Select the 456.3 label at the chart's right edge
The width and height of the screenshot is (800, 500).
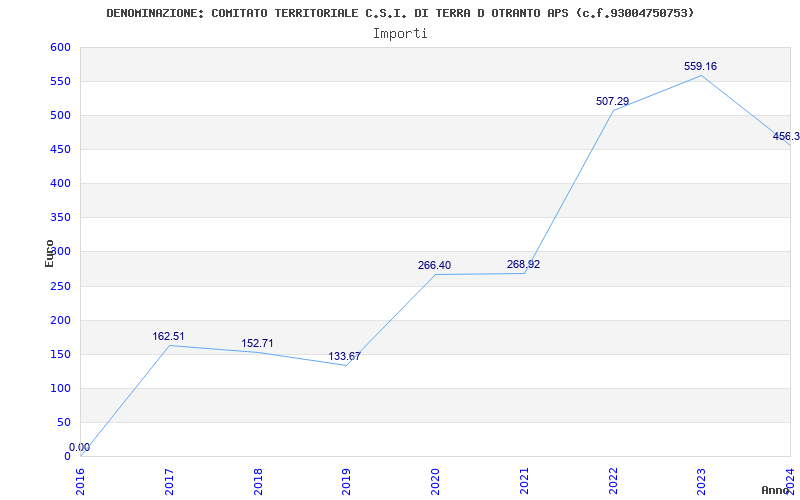click(786, 137)
